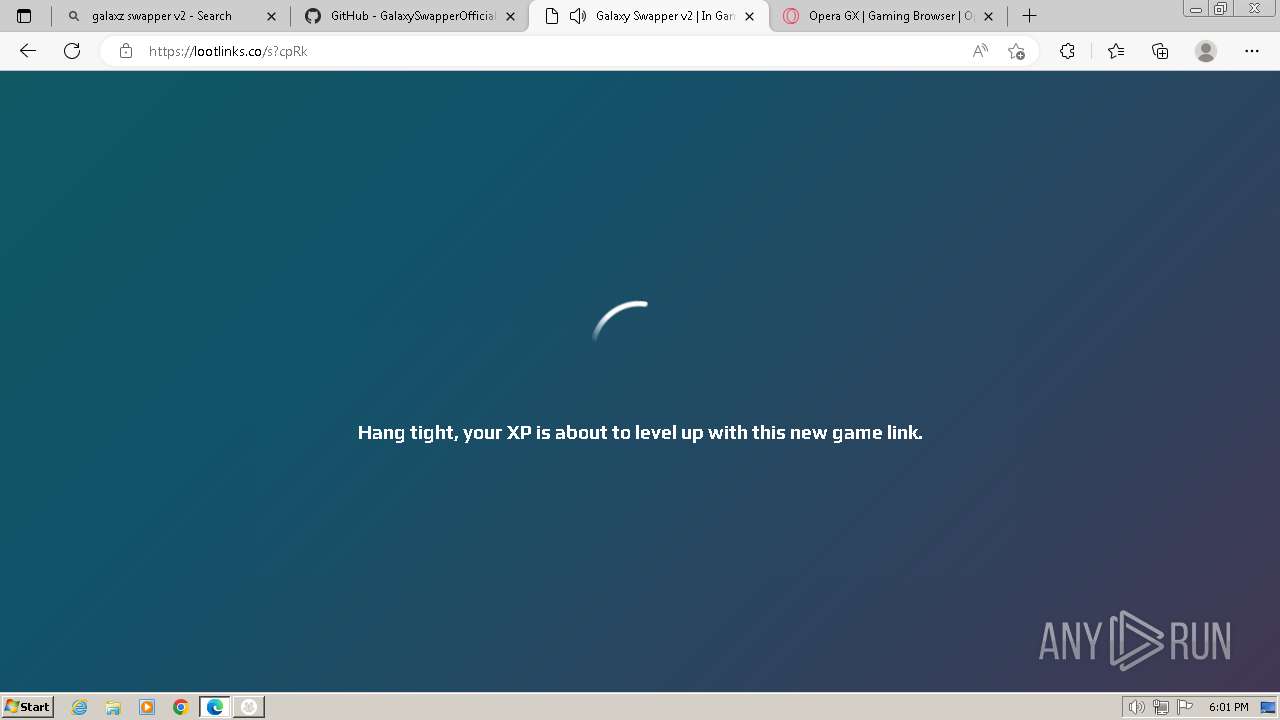The width and height of the screenshot is (1280, 720).
Task: Close the galaxz swapper v2 Search tab
Action: 271,16
